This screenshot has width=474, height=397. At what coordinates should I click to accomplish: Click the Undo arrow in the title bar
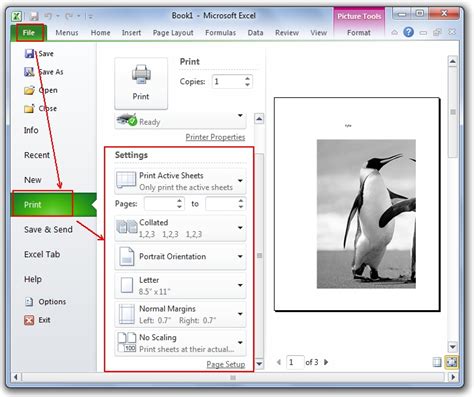click(x=48, y=16)
